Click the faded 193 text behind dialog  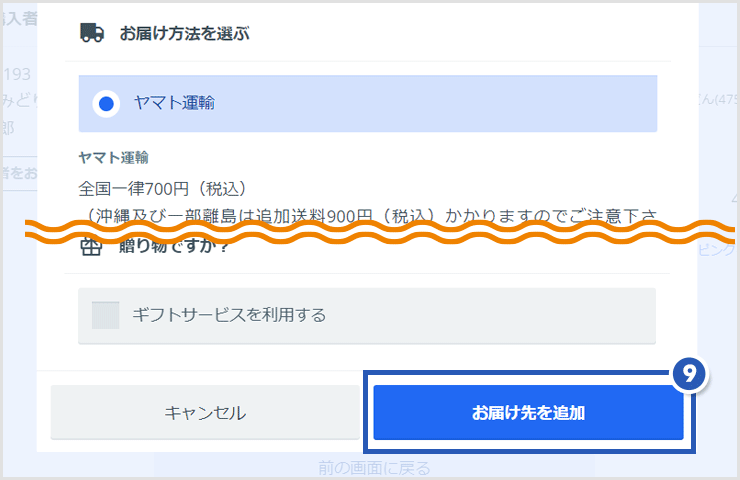(x=17, y=74)
